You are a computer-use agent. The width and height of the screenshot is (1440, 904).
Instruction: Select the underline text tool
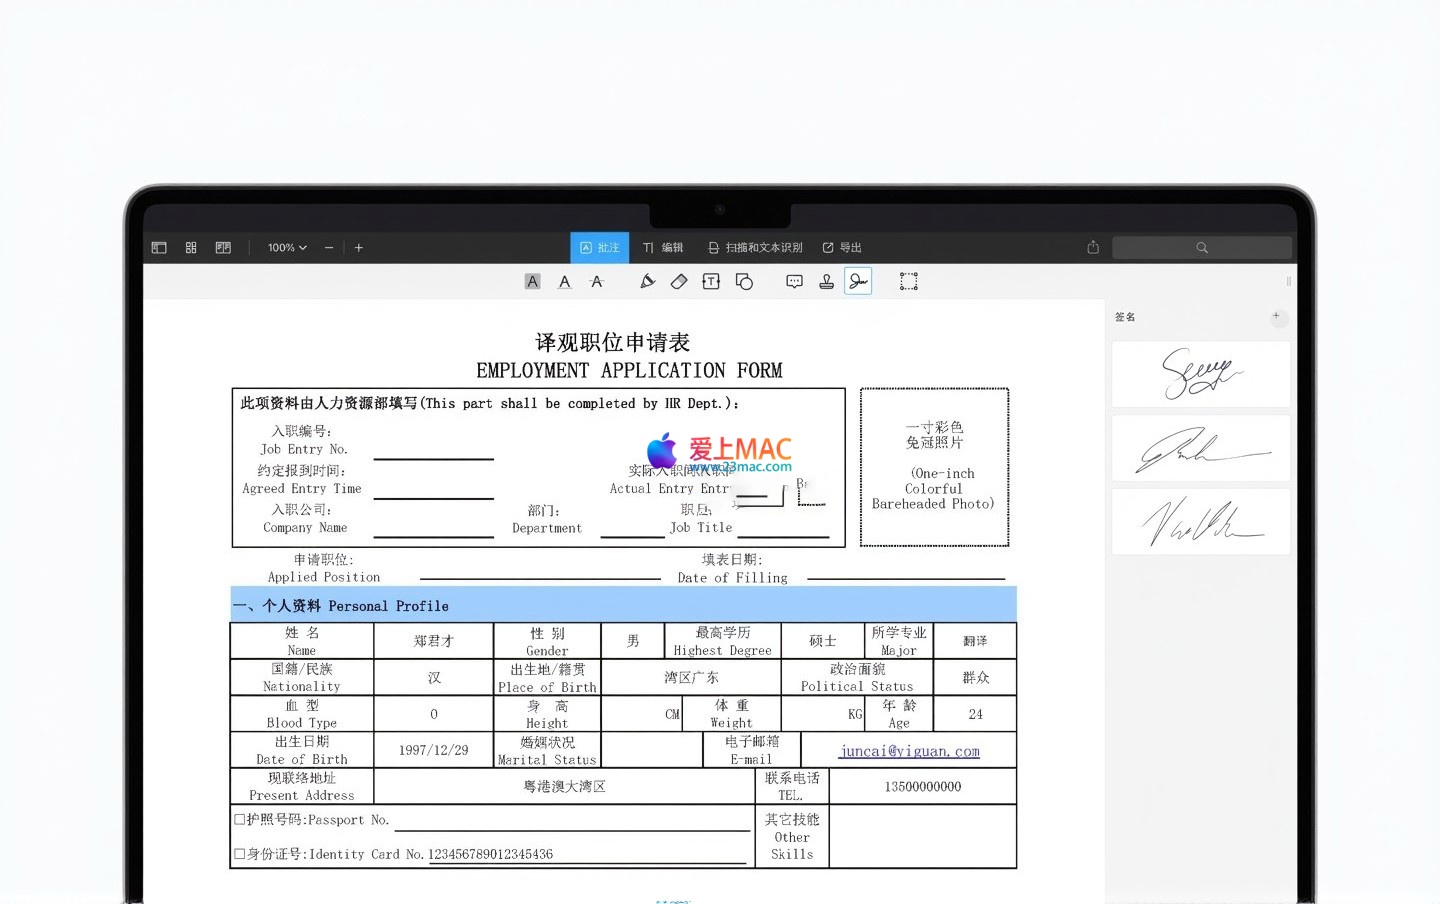(565, 282)
